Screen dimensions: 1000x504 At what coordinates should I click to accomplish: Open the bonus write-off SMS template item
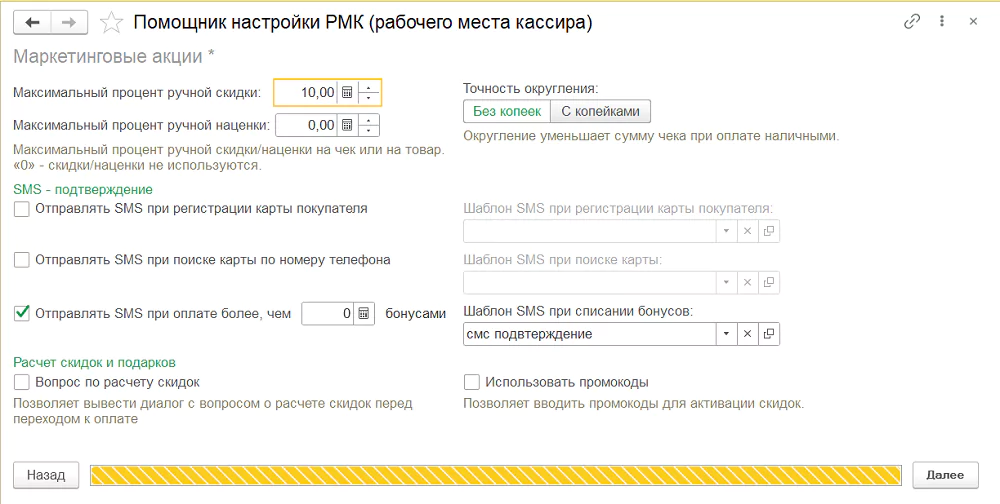pos(768,334)
